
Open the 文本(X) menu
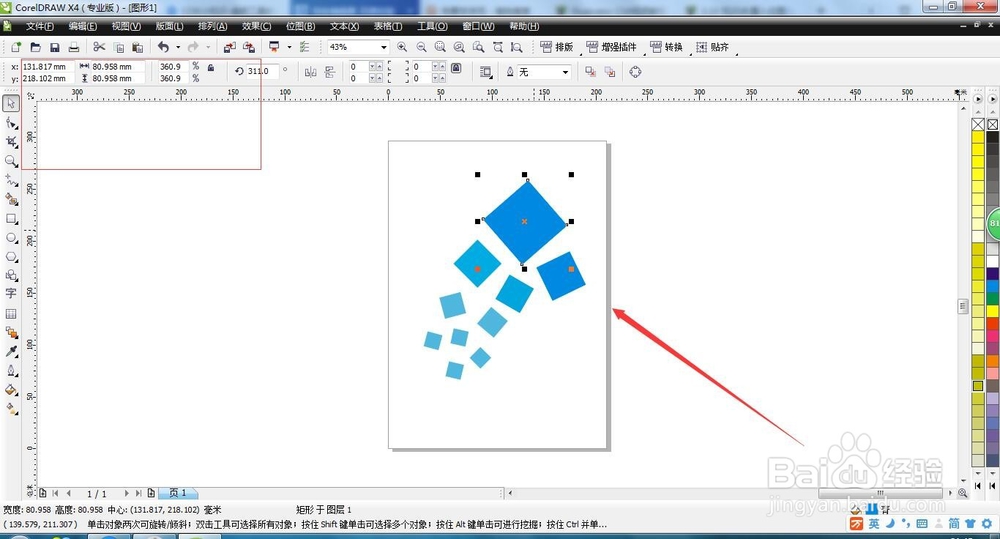(344, 26)
